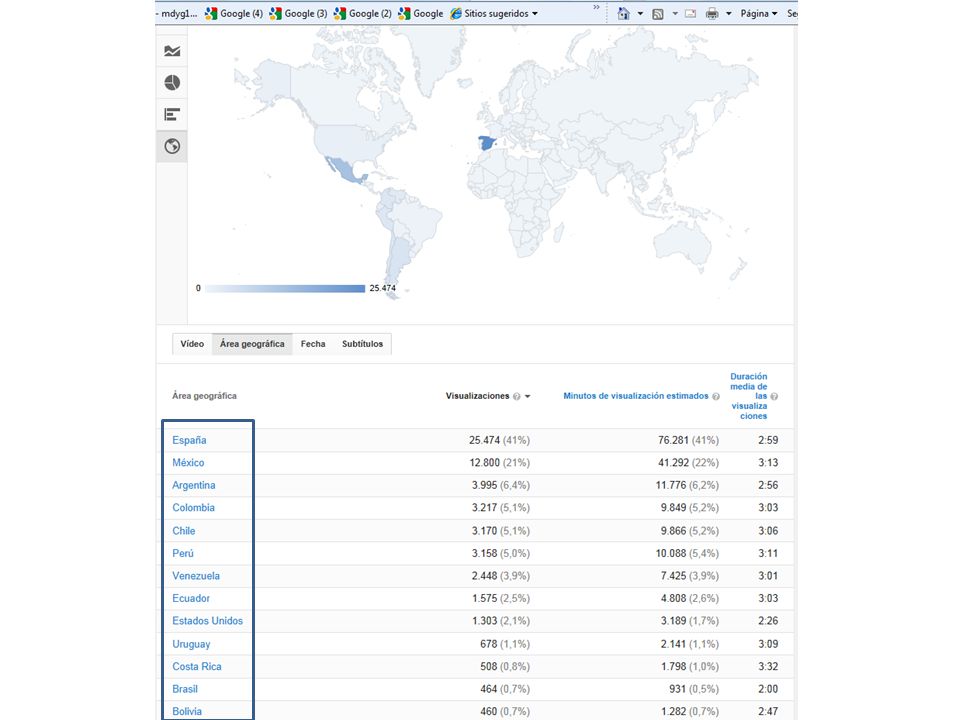The width and height of the screenshot is (960, 720).
Task: Click the printer toolbar icon
Action: point(712,13)
